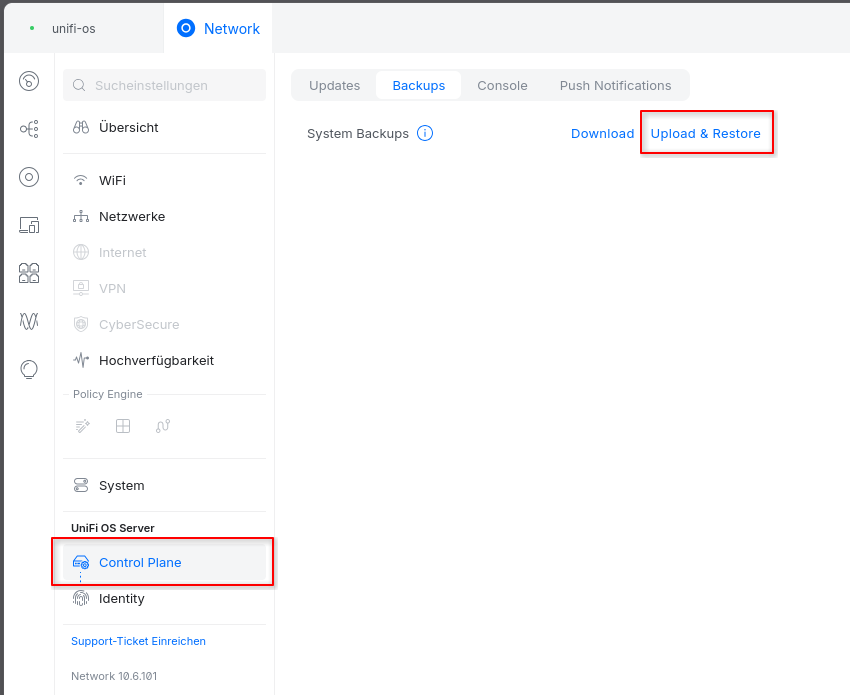Select Control Plane in the sidebar

tap(164, 562)
